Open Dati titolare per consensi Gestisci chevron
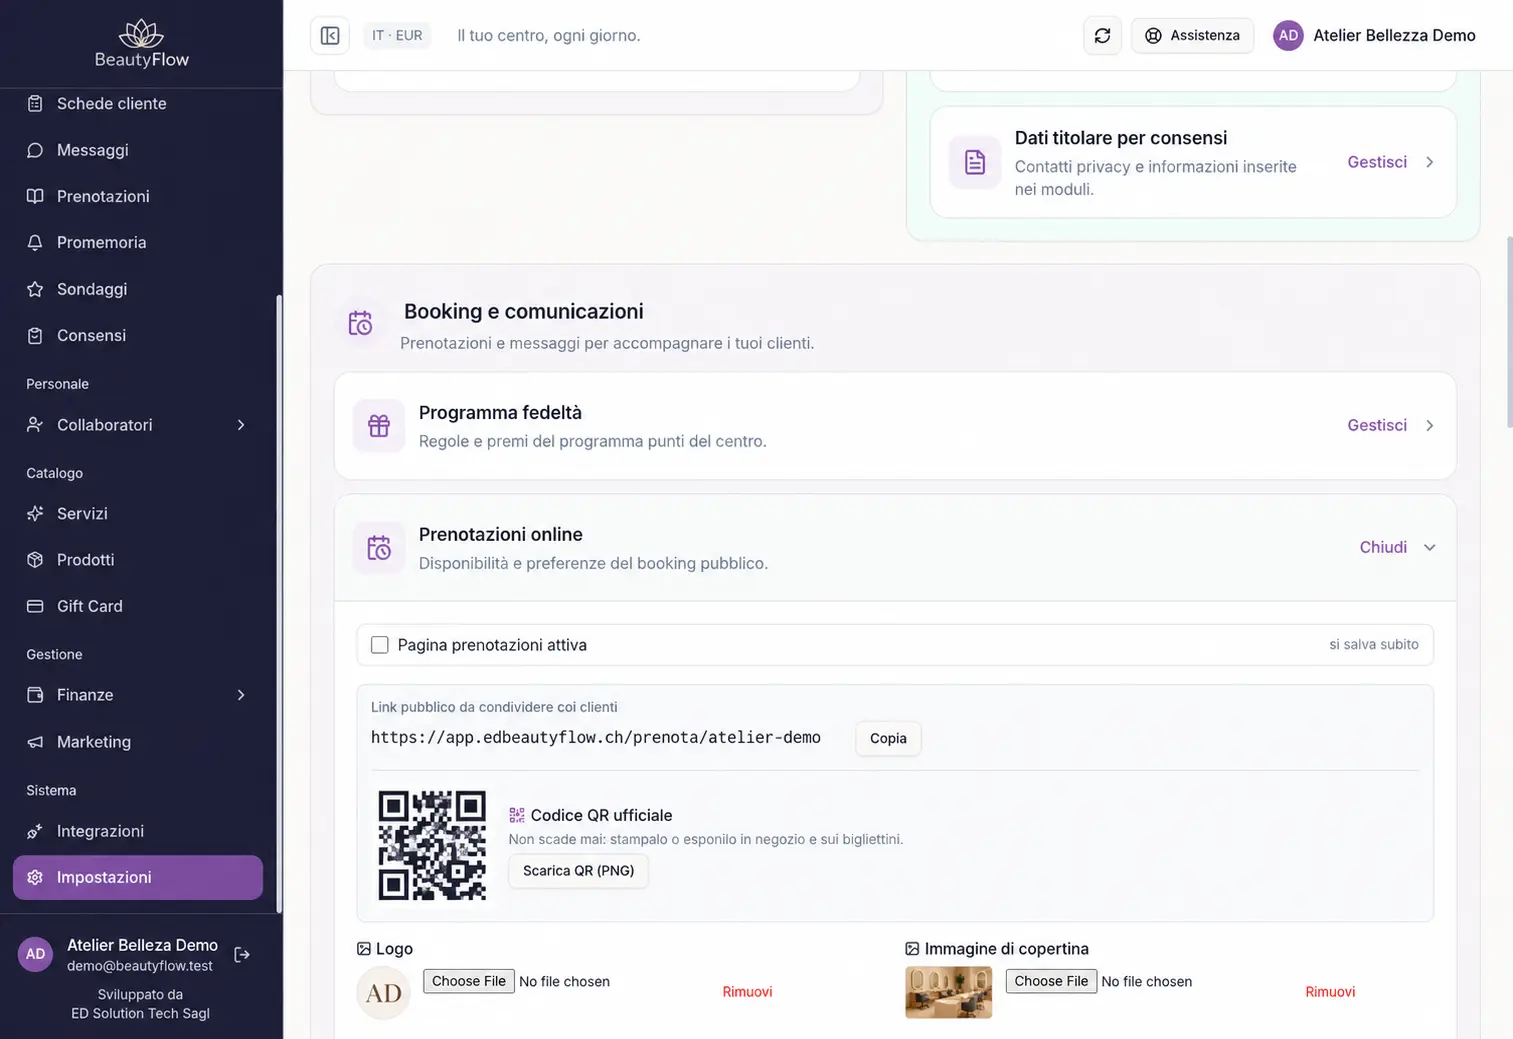 click(x=1430, y=162)
